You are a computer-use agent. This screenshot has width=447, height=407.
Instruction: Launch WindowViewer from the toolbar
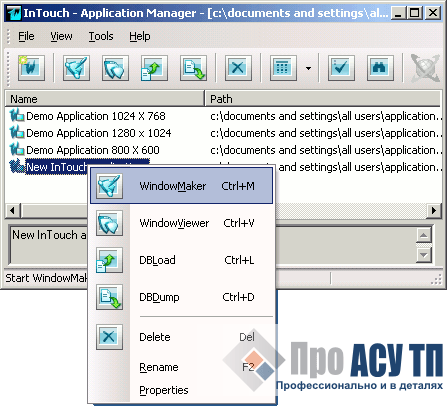115,68
